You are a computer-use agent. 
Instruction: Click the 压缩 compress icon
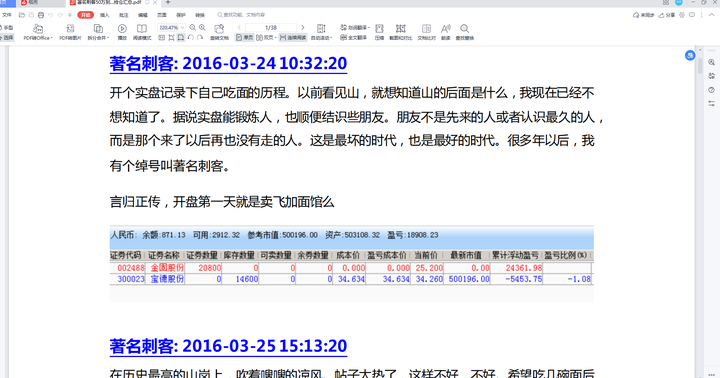379,32
